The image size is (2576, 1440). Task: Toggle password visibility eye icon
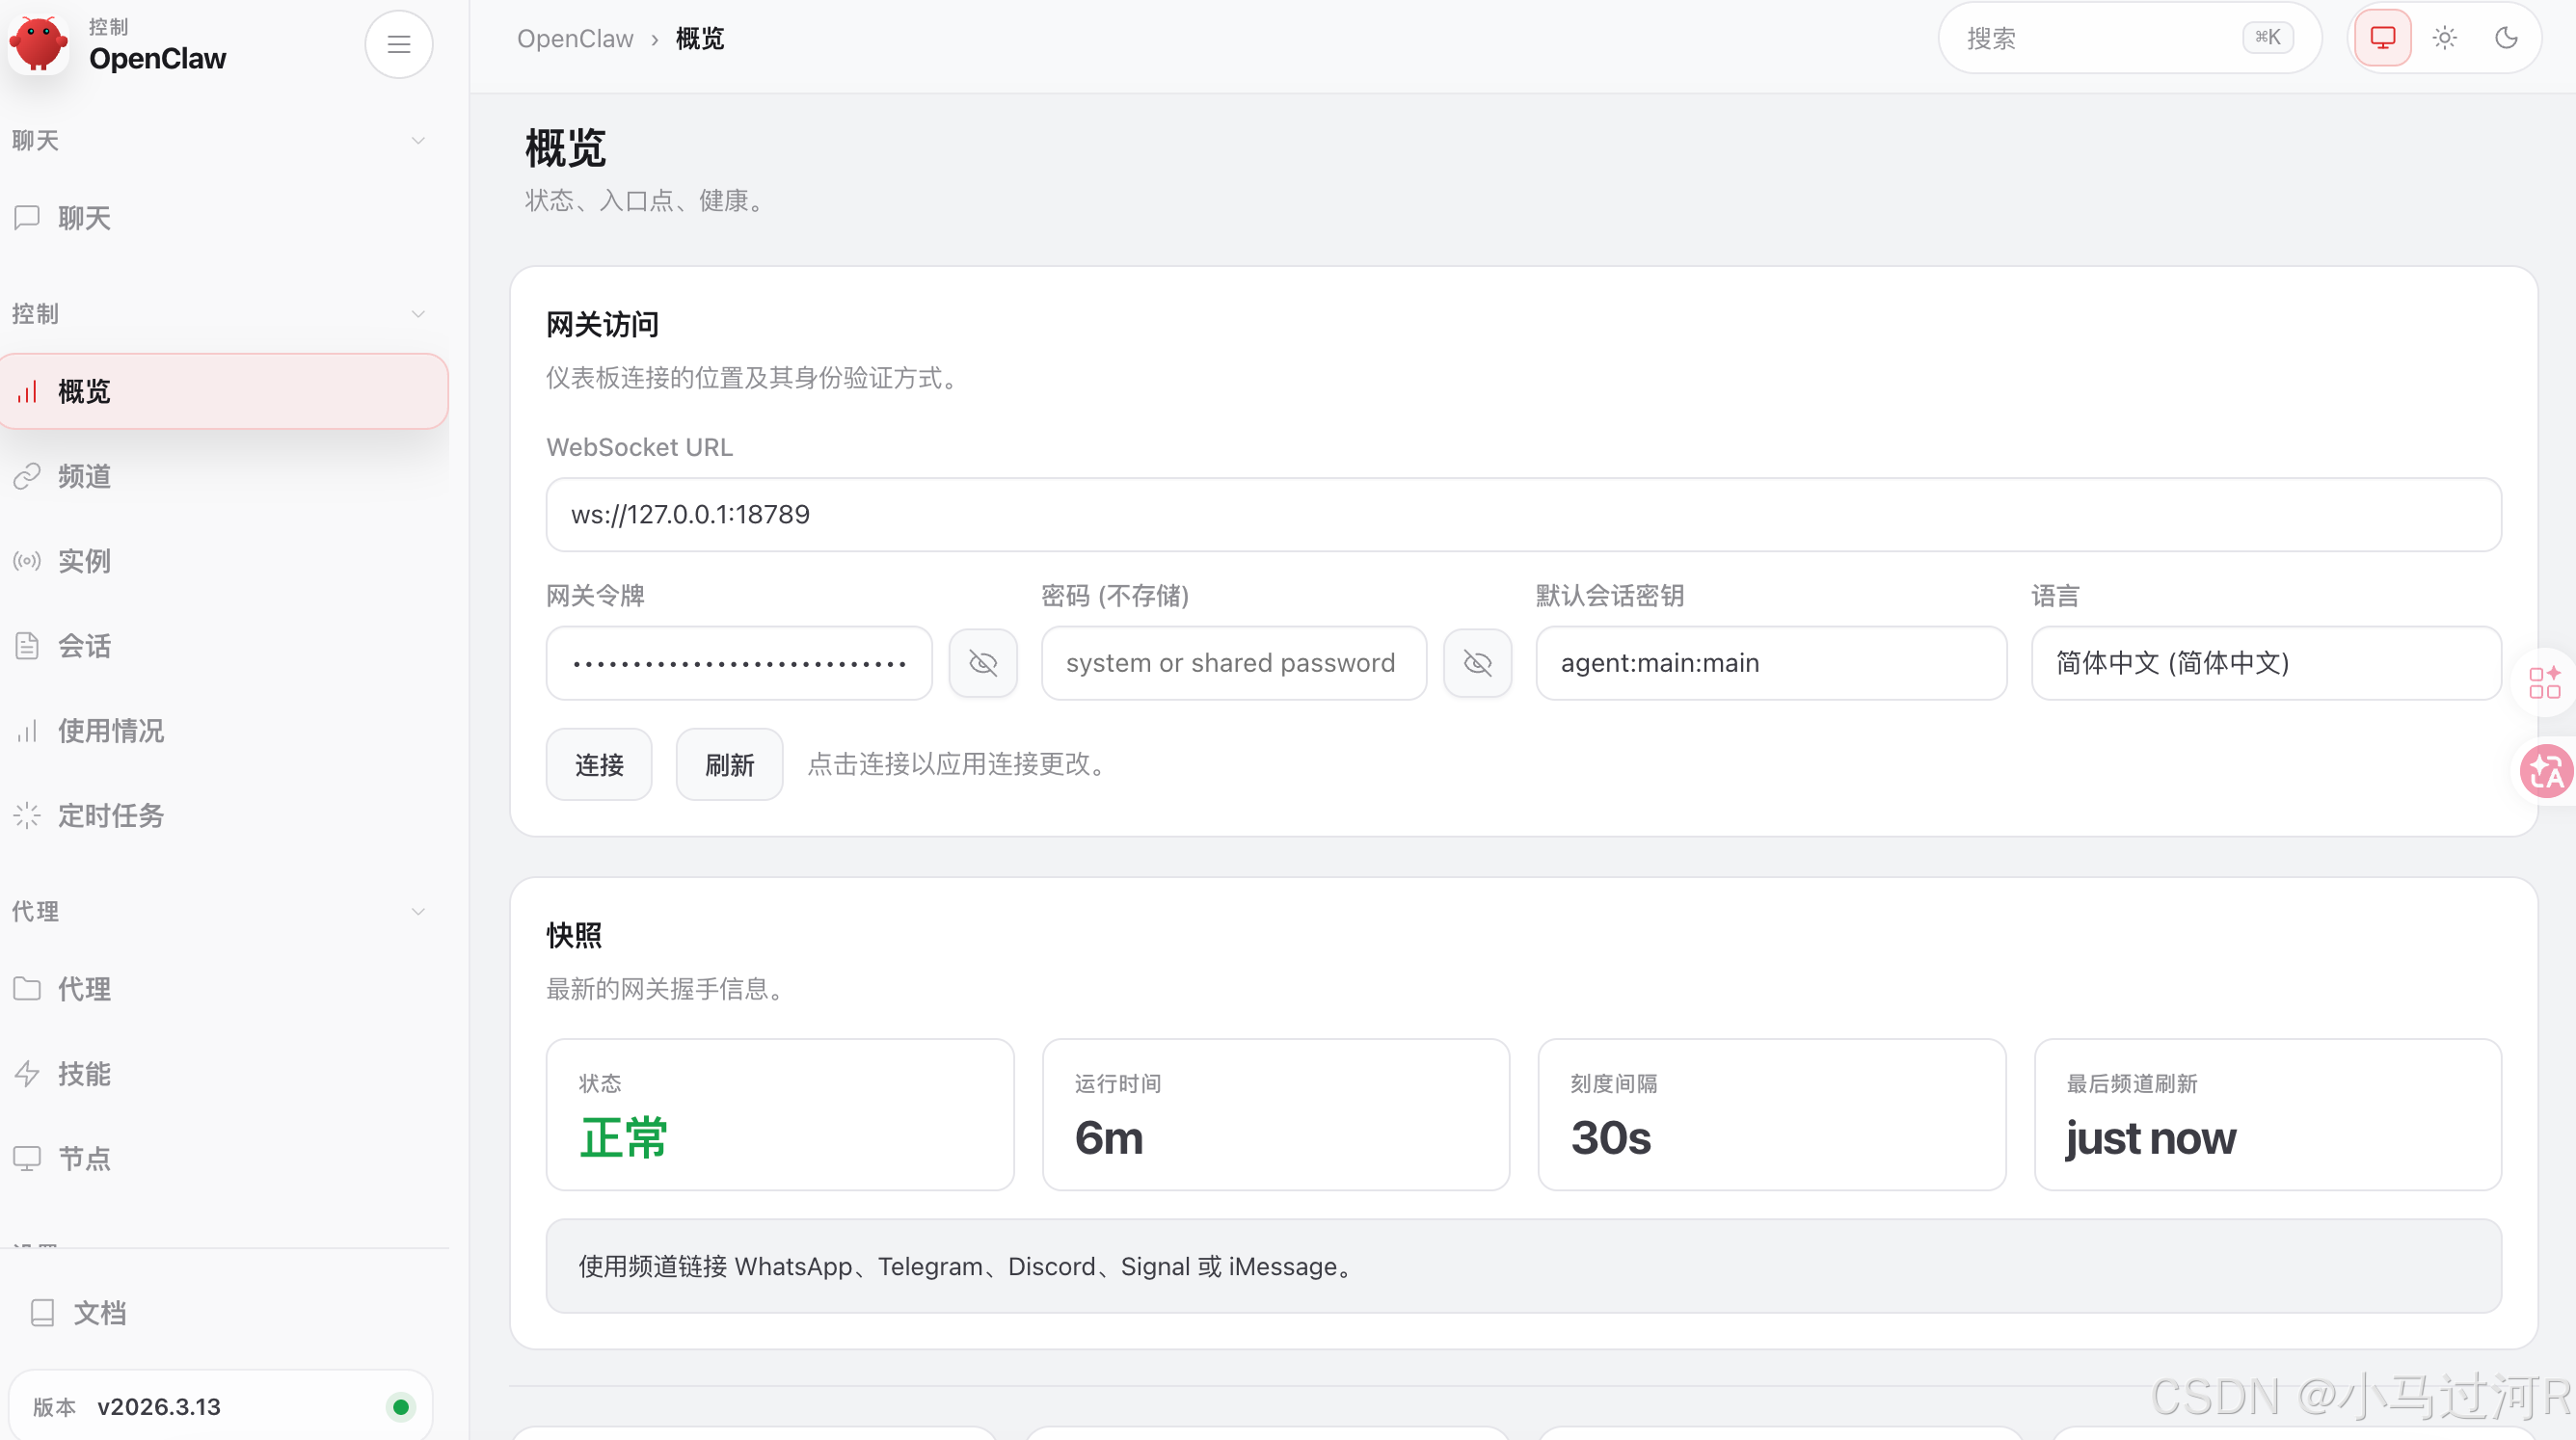click(x=1477, y=663)
